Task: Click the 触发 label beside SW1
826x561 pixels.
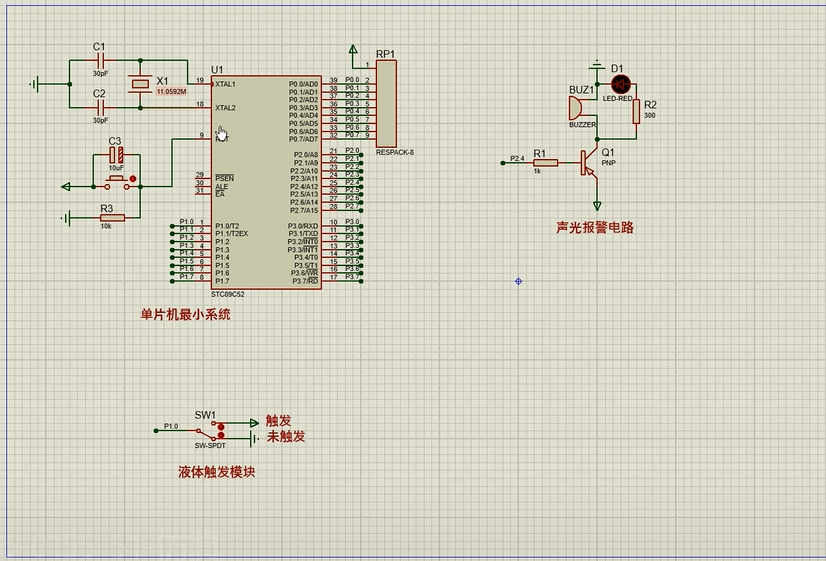Action: (x=278, y=421)
